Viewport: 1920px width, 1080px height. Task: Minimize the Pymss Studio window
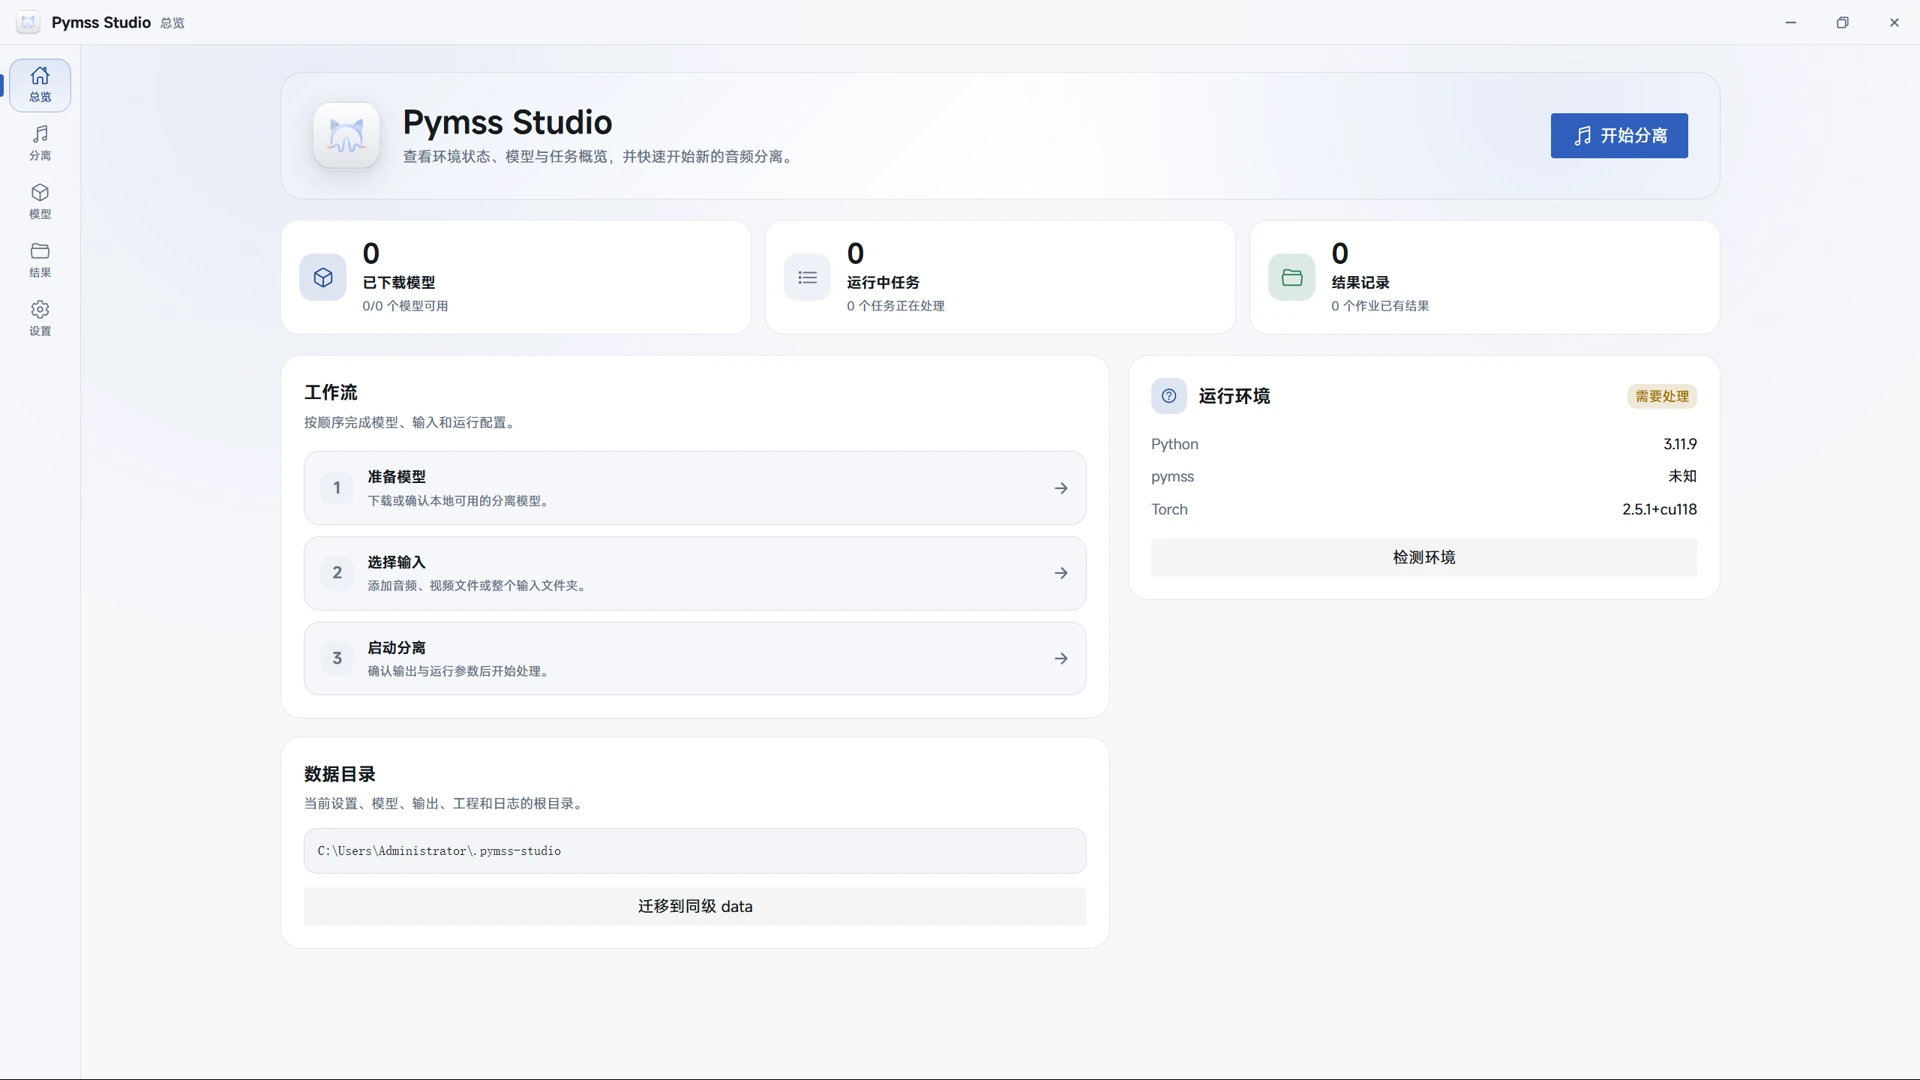1790,22
